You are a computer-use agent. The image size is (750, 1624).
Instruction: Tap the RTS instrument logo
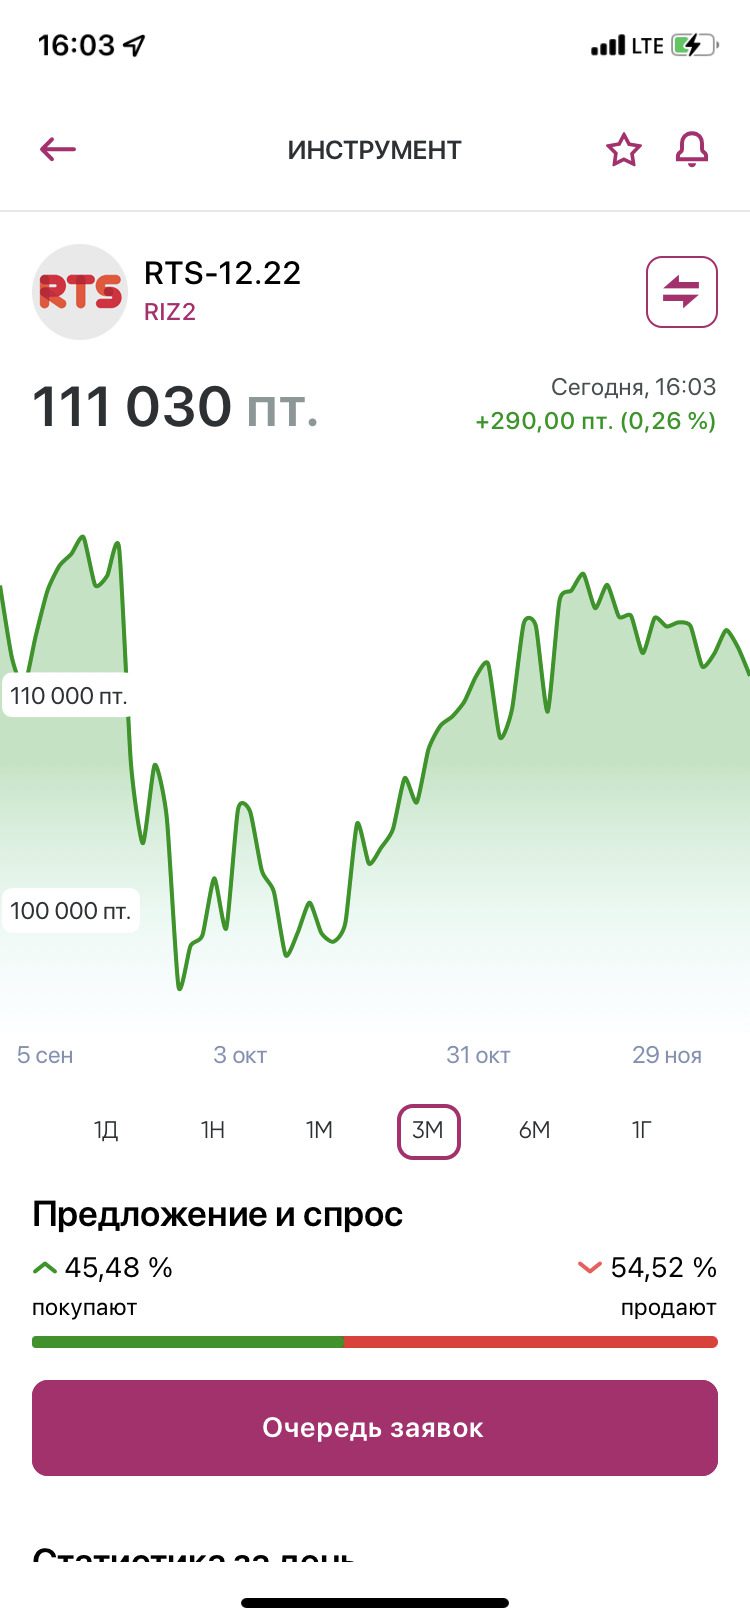click(80, 292)
